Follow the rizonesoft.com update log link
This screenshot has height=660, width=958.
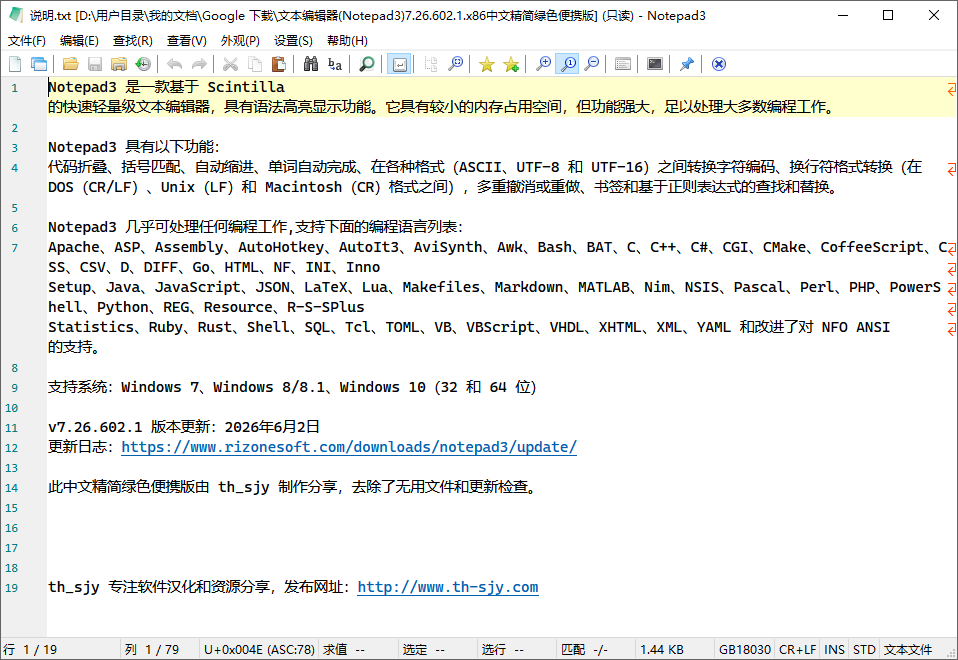tap(349, 447)
